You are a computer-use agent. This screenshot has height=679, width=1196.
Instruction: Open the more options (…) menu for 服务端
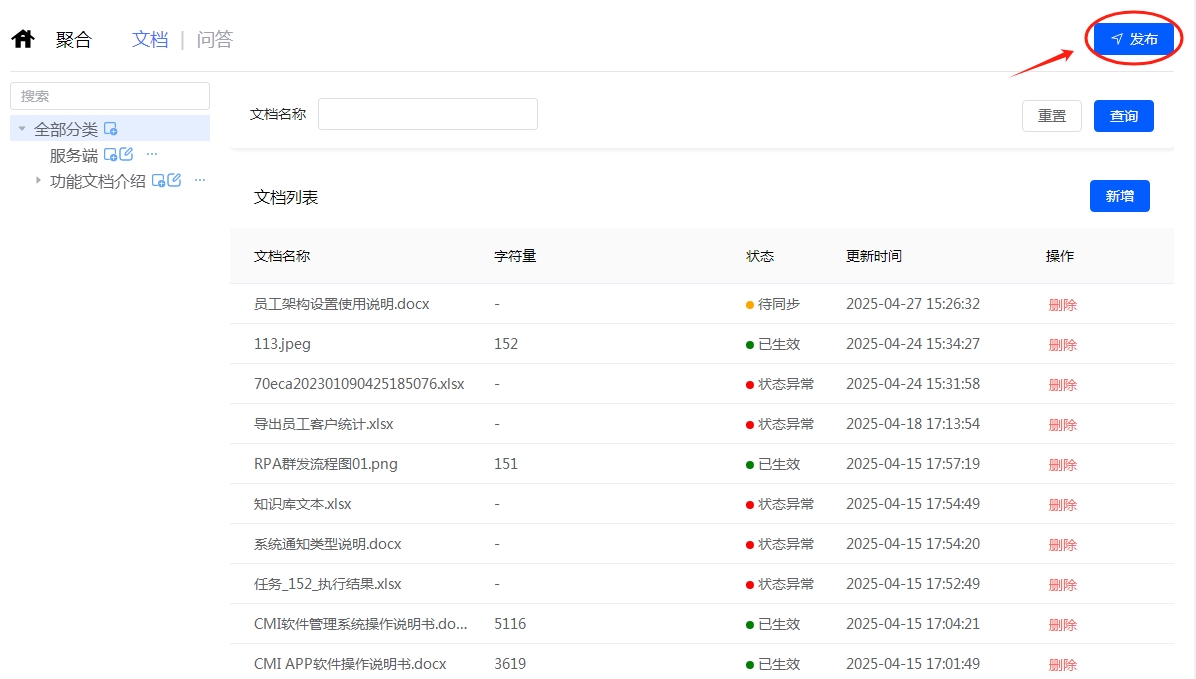pos(151,155)
